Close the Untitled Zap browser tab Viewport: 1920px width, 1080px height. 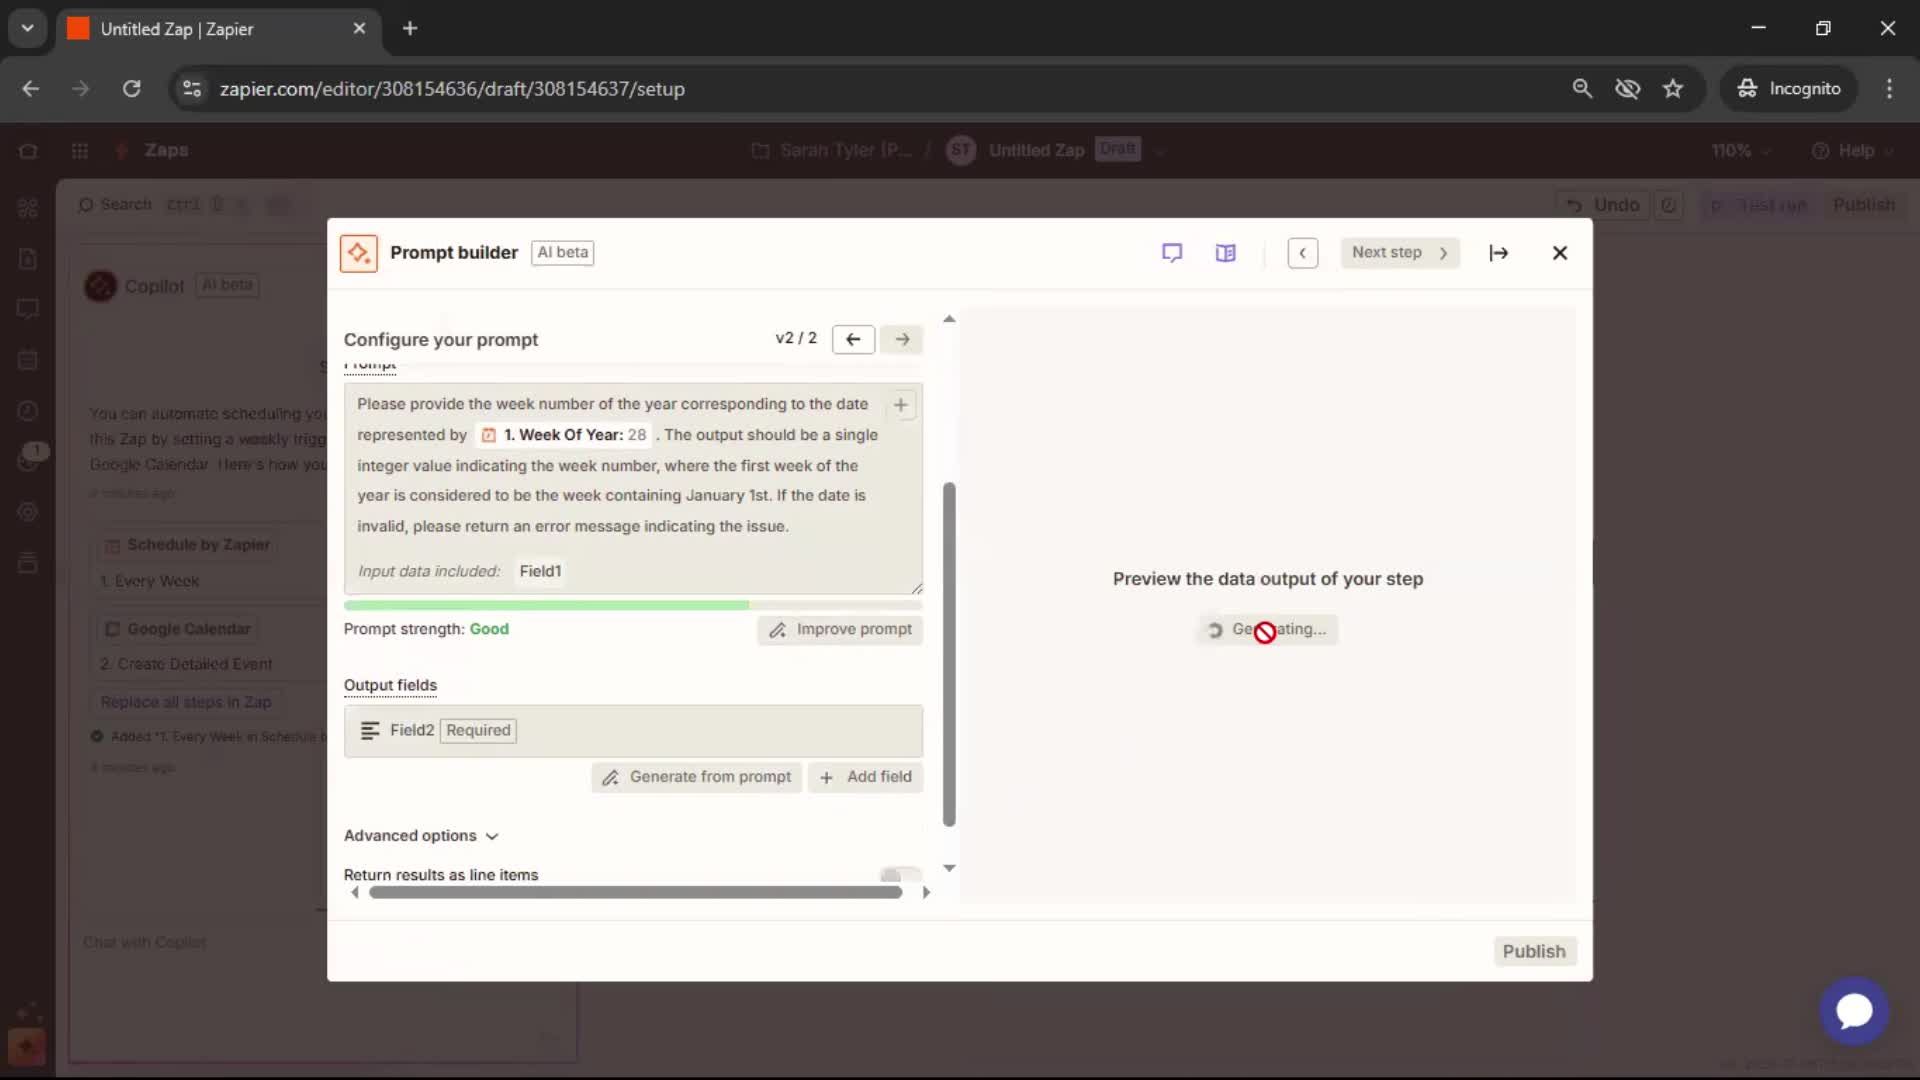click(x=359, y=29)
